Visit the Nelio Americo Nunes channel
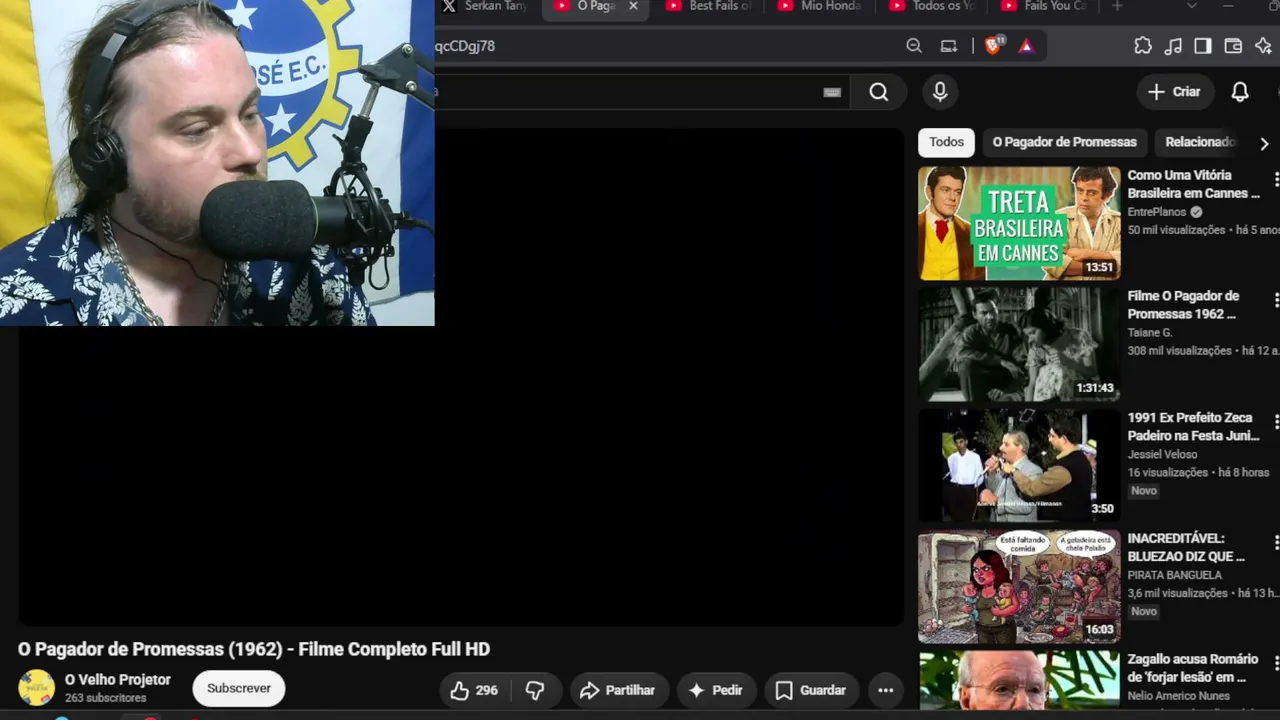The height and width of the screenshot is (720, 1280). (x=1180, y=696)
